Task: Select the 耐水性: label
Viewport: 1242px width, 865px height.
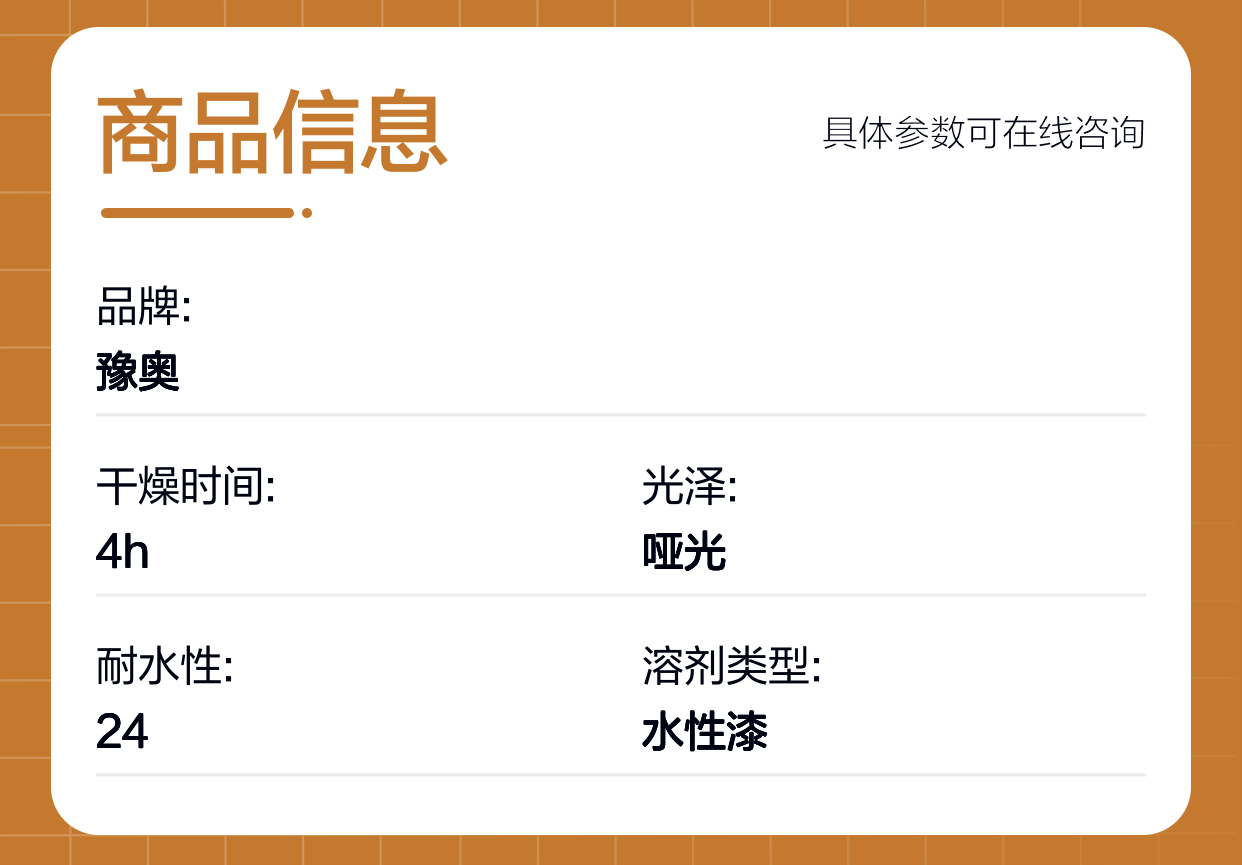Action: [x=165, y=667]
